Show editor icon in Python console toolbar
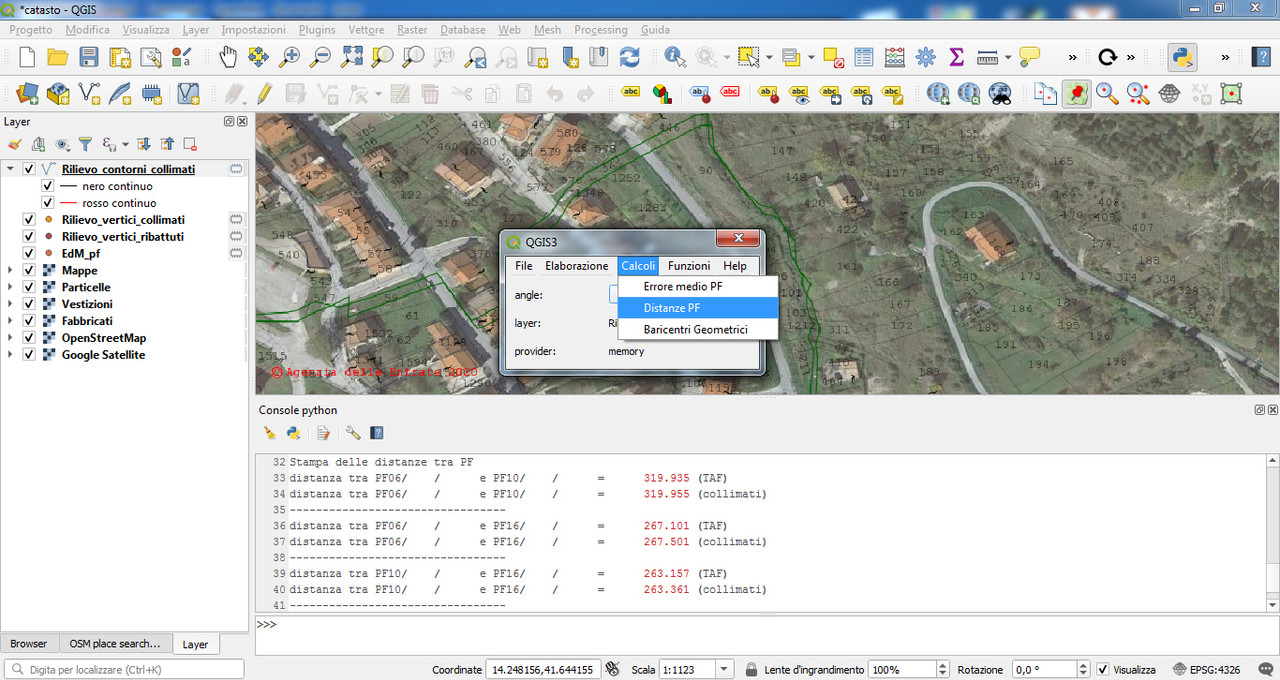This screenshot has height=680, width=1280. (323, 433)
